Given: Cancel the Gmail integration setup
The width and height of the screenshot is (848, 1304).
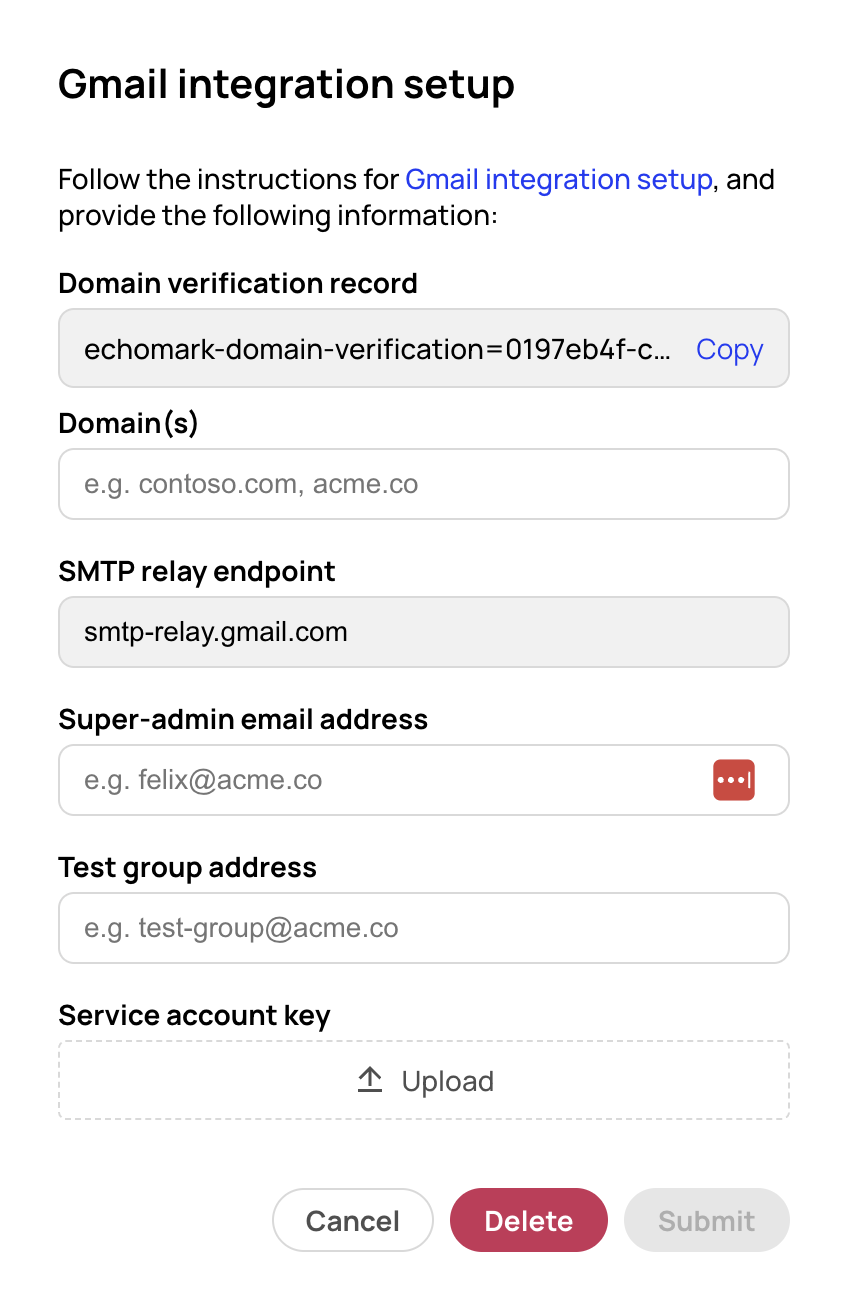Looking at the screenshot, I should tap(352, 1220).
